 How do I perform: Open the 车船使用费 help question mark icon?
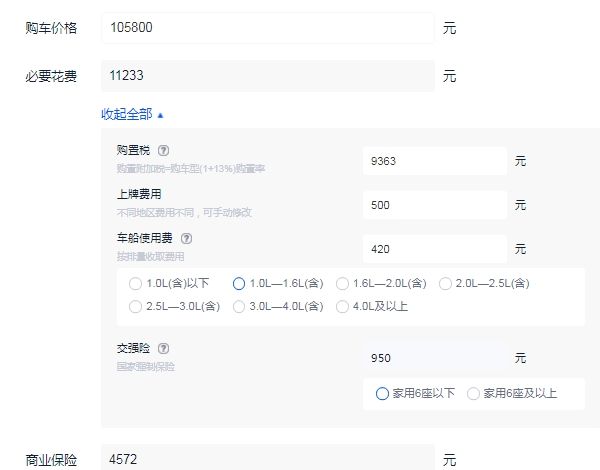tap(186, 238)
